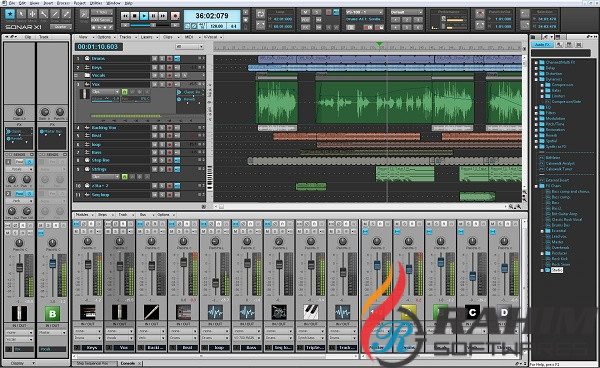This screenshot has height=368, width=600.
Task: Mute the Backing Vox track
Action: (x=154, y=127)
